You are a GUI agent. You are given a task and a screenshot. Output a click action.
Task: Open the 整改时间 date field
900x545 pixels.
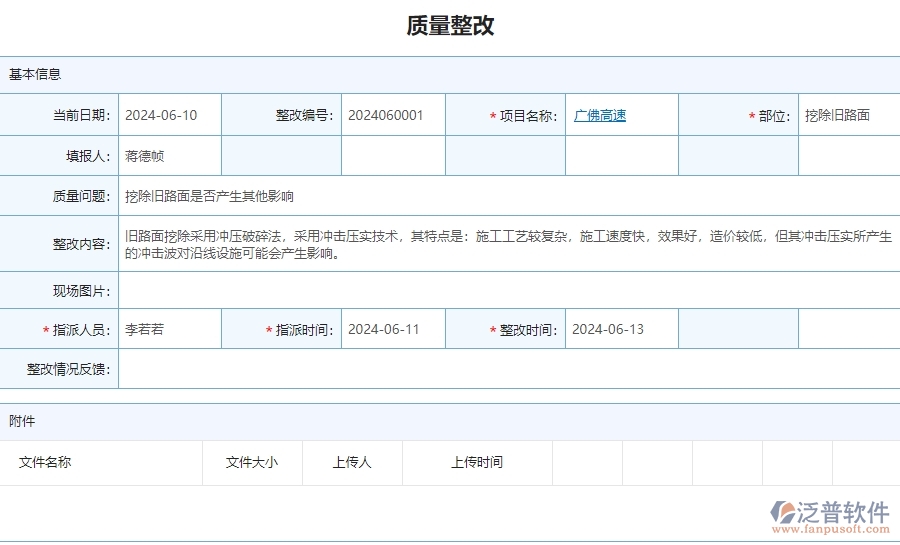pyautogui.click(x=620, y=329)
